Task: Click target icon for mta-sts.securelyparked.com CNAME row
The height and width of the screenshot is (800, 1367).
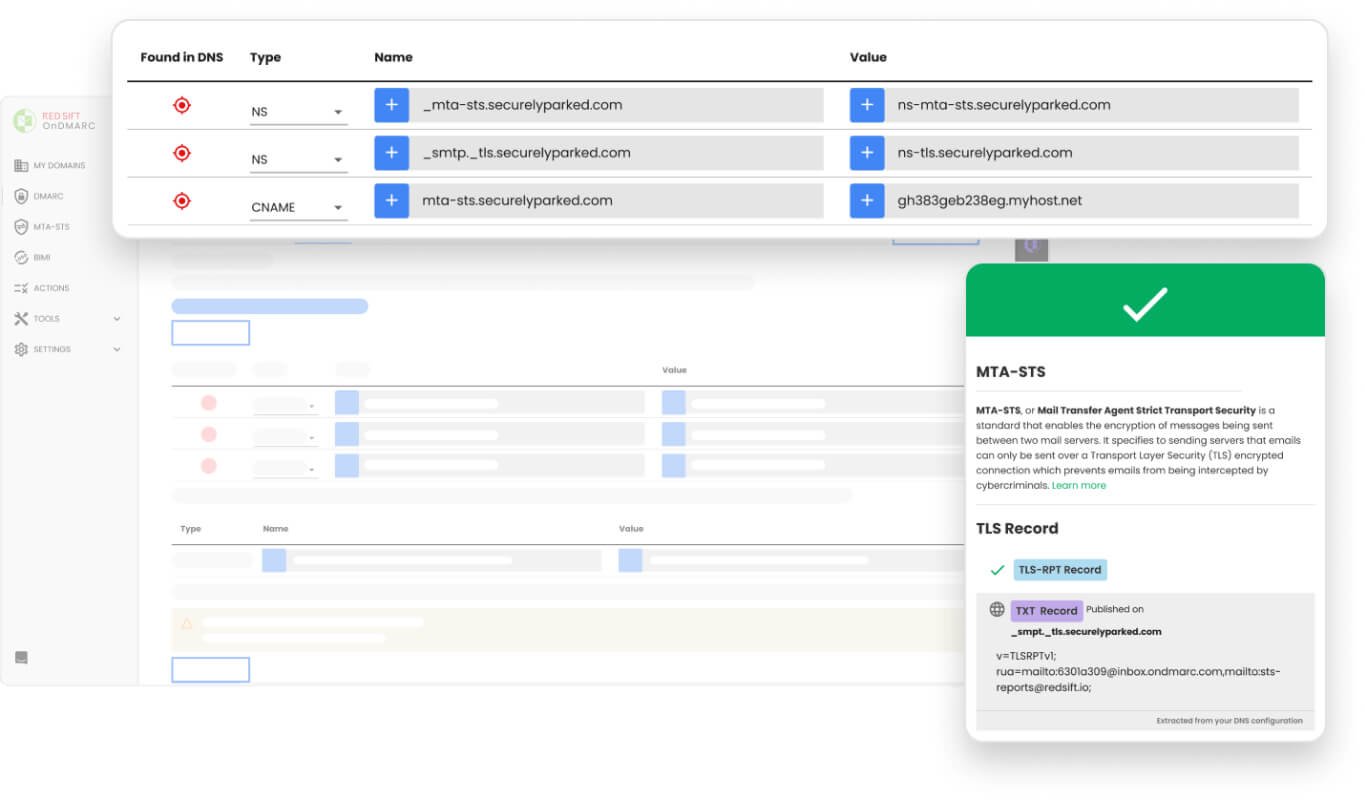Action: tap(181, 201)
